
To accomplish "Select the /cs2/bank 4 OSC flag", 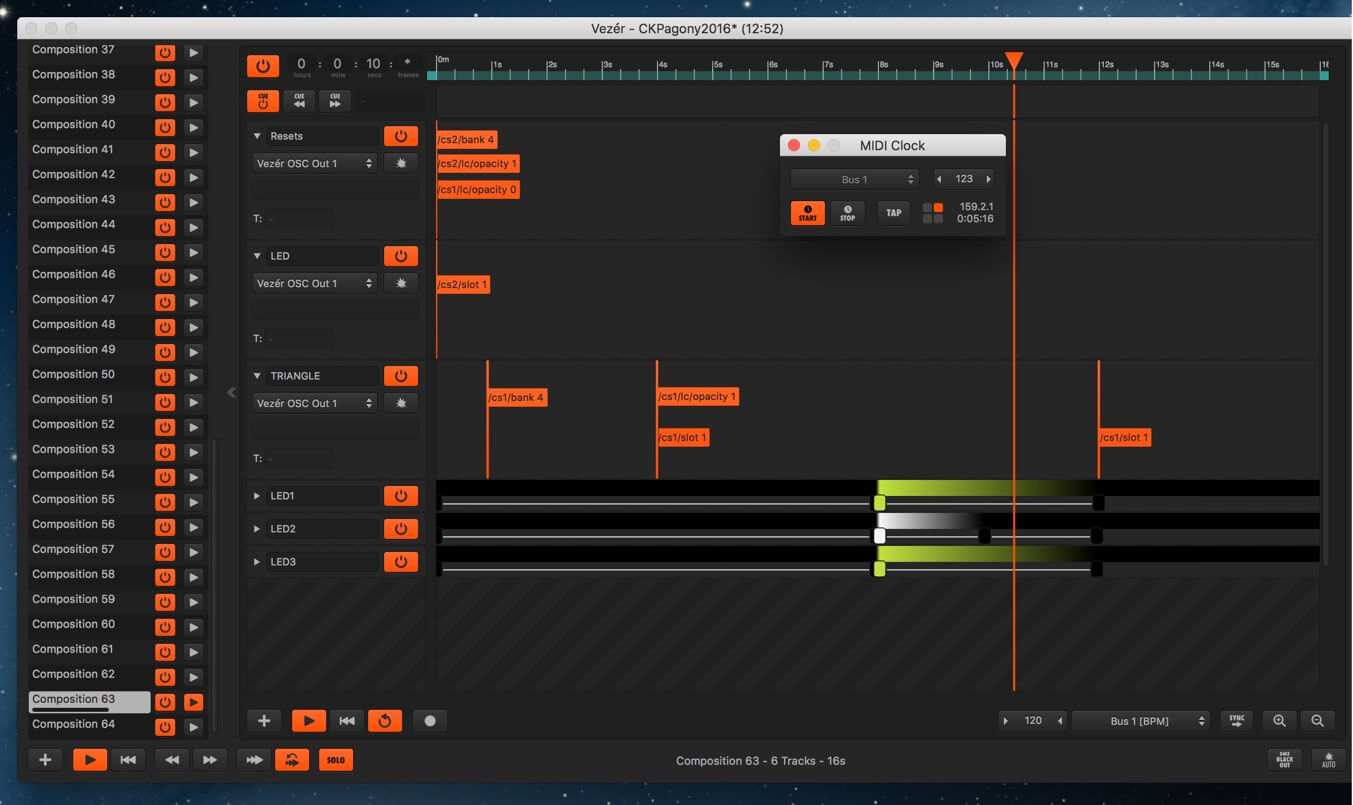I will click(466, 139).
